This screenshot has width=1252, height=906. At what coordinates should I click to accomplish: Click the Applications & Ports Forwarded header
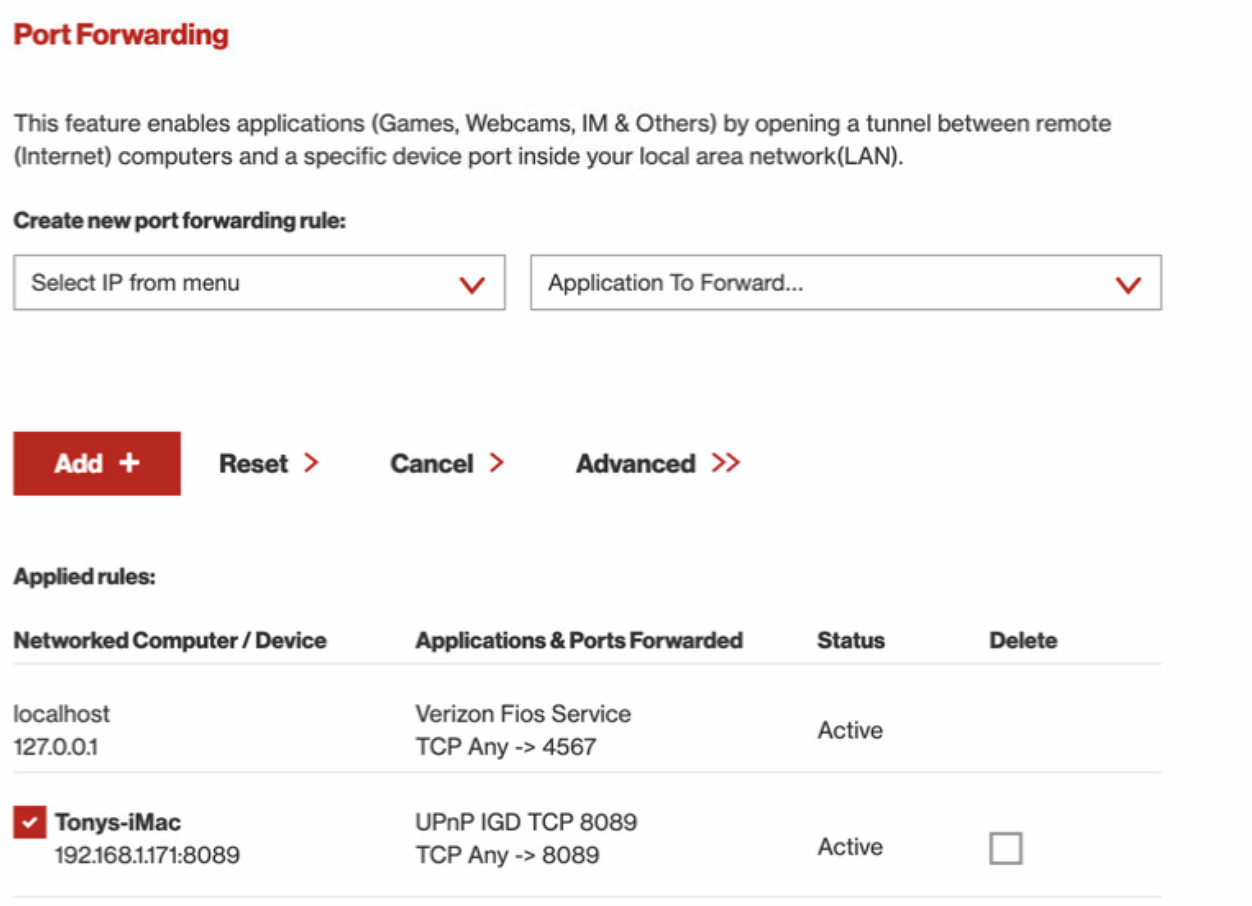(x=579, y=640)
